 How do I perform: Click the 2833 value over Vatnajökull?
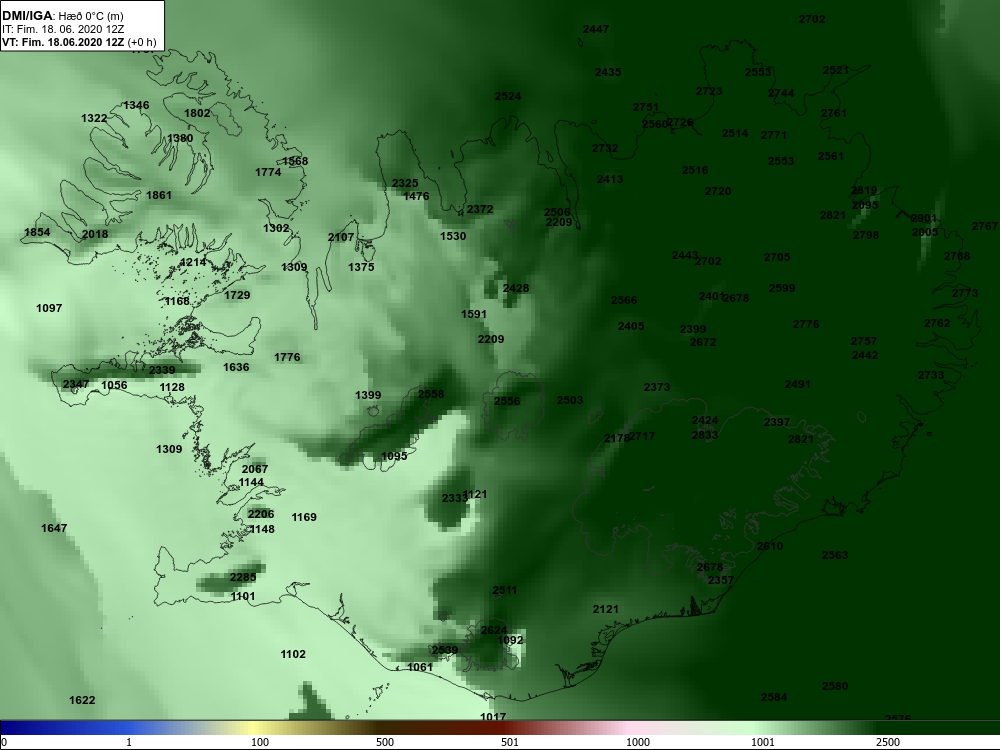705,435
